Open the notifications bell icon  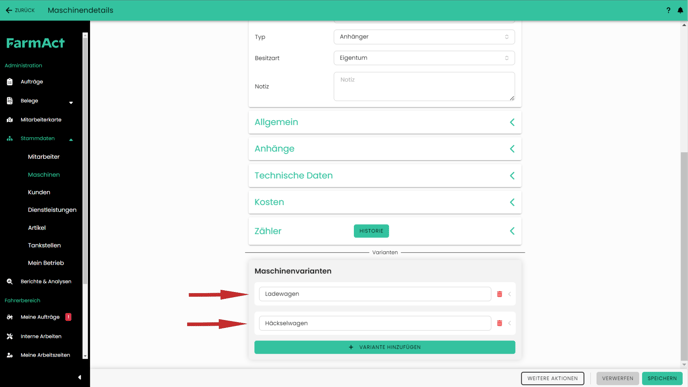pos(680,10)
